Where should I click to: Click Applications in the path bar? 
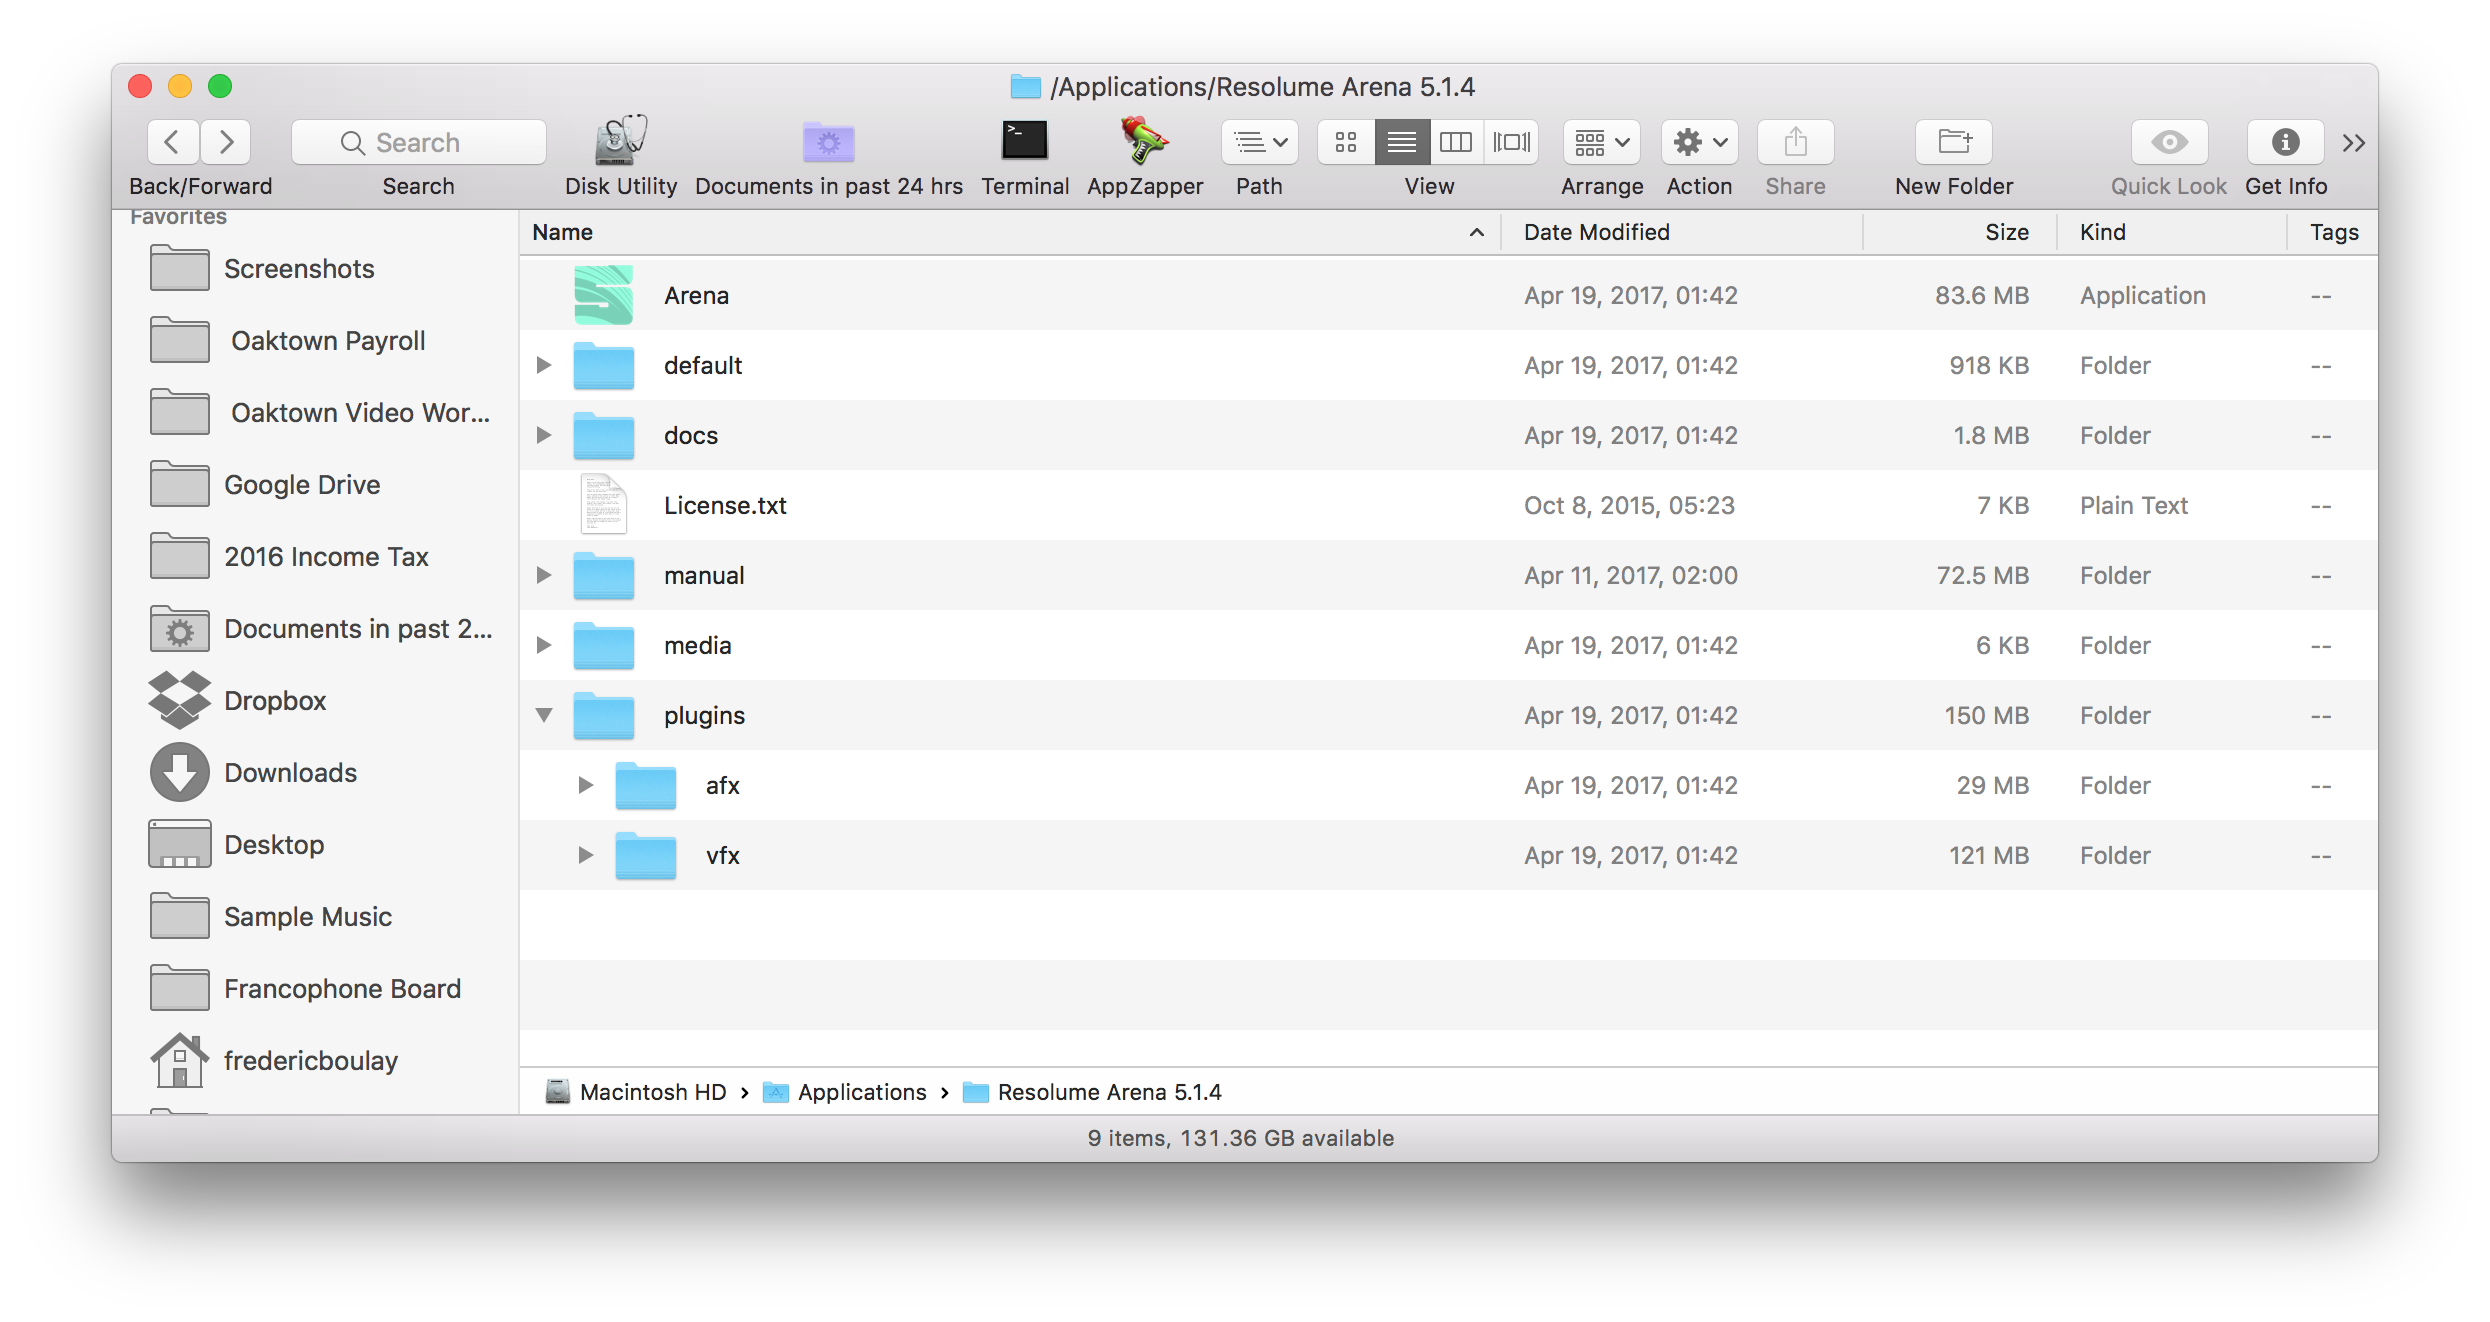[861, 1092]
